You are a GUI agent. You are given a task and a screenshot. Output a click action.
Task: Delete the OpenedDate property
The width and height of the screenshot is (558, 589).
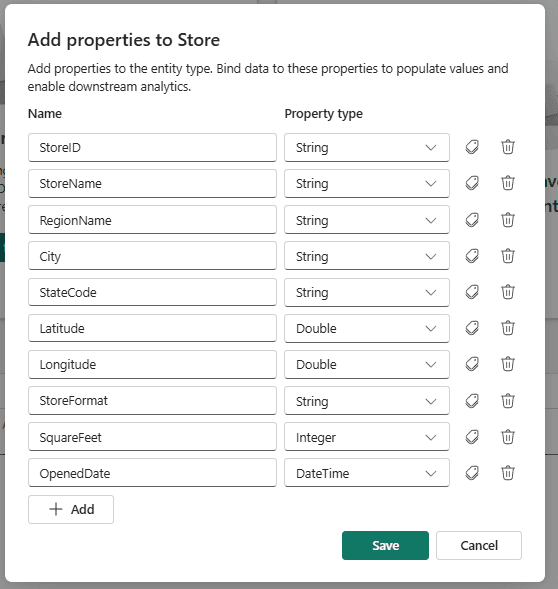click(508, 473)
